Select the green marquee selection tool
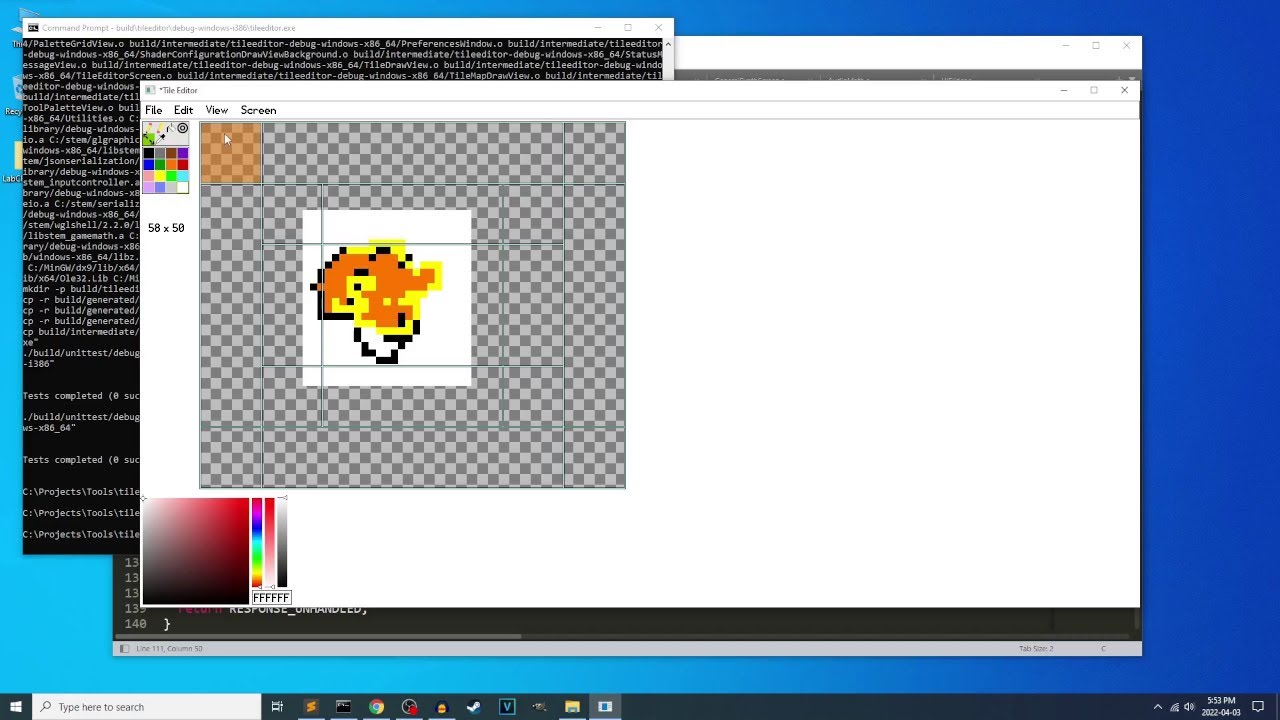This screenshot has height=720, width=1280. coord(149,139)
